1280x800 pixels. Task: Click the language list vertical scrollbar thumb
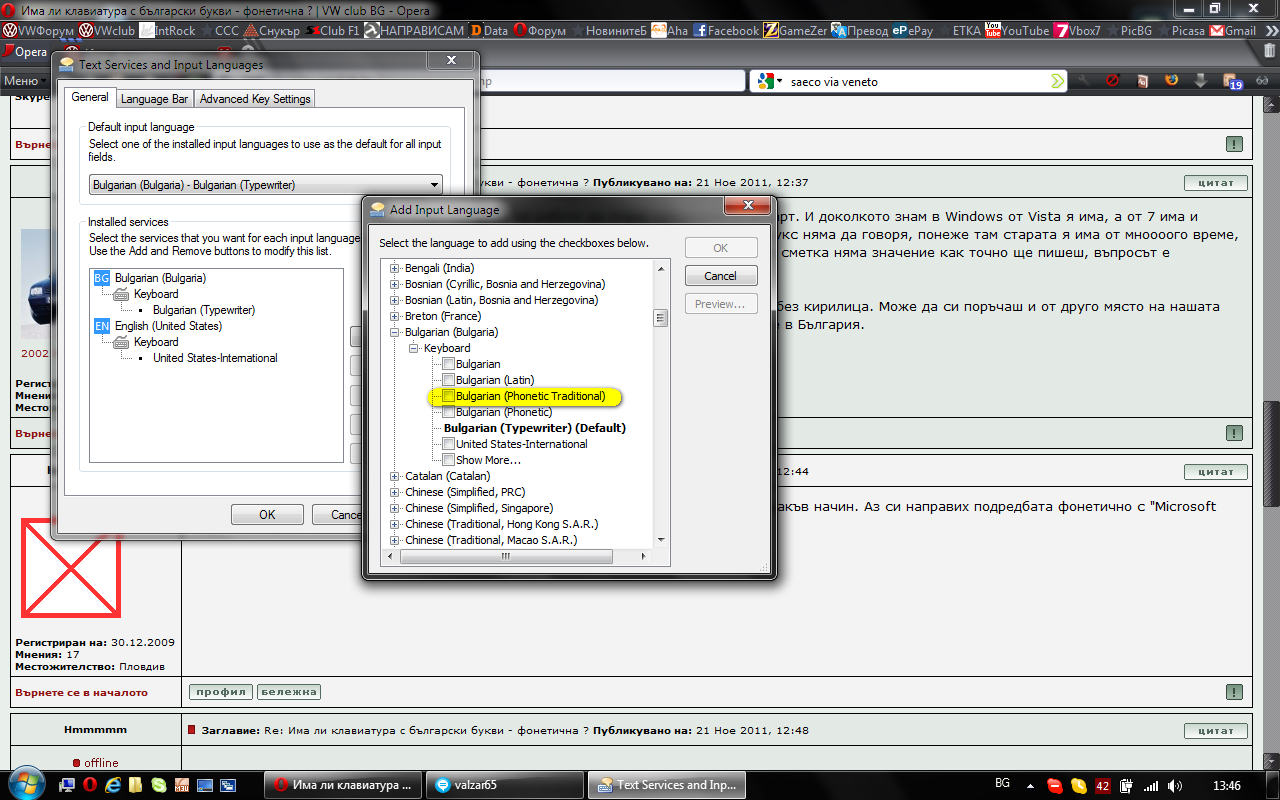point(660,318)
